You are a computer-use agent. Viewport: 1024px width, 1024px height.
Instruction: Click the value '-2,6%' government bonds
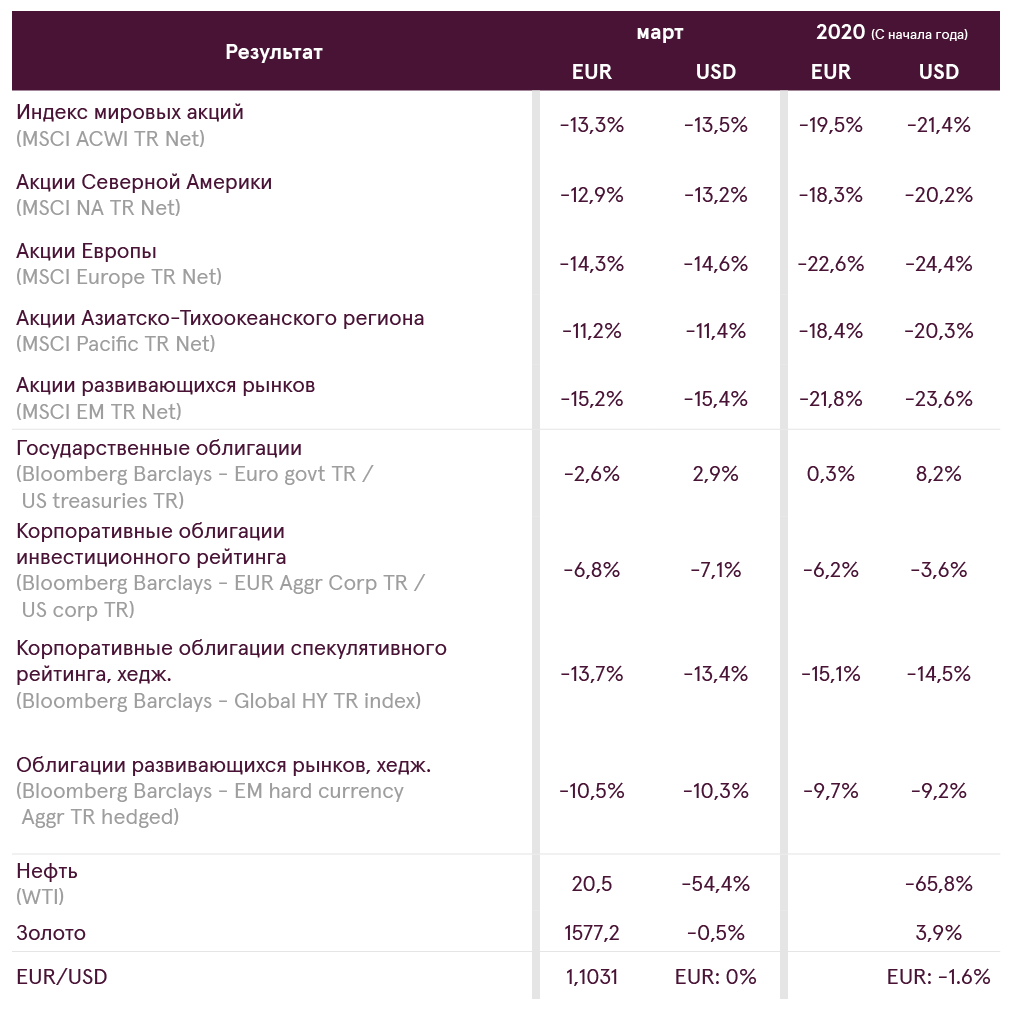592,474
